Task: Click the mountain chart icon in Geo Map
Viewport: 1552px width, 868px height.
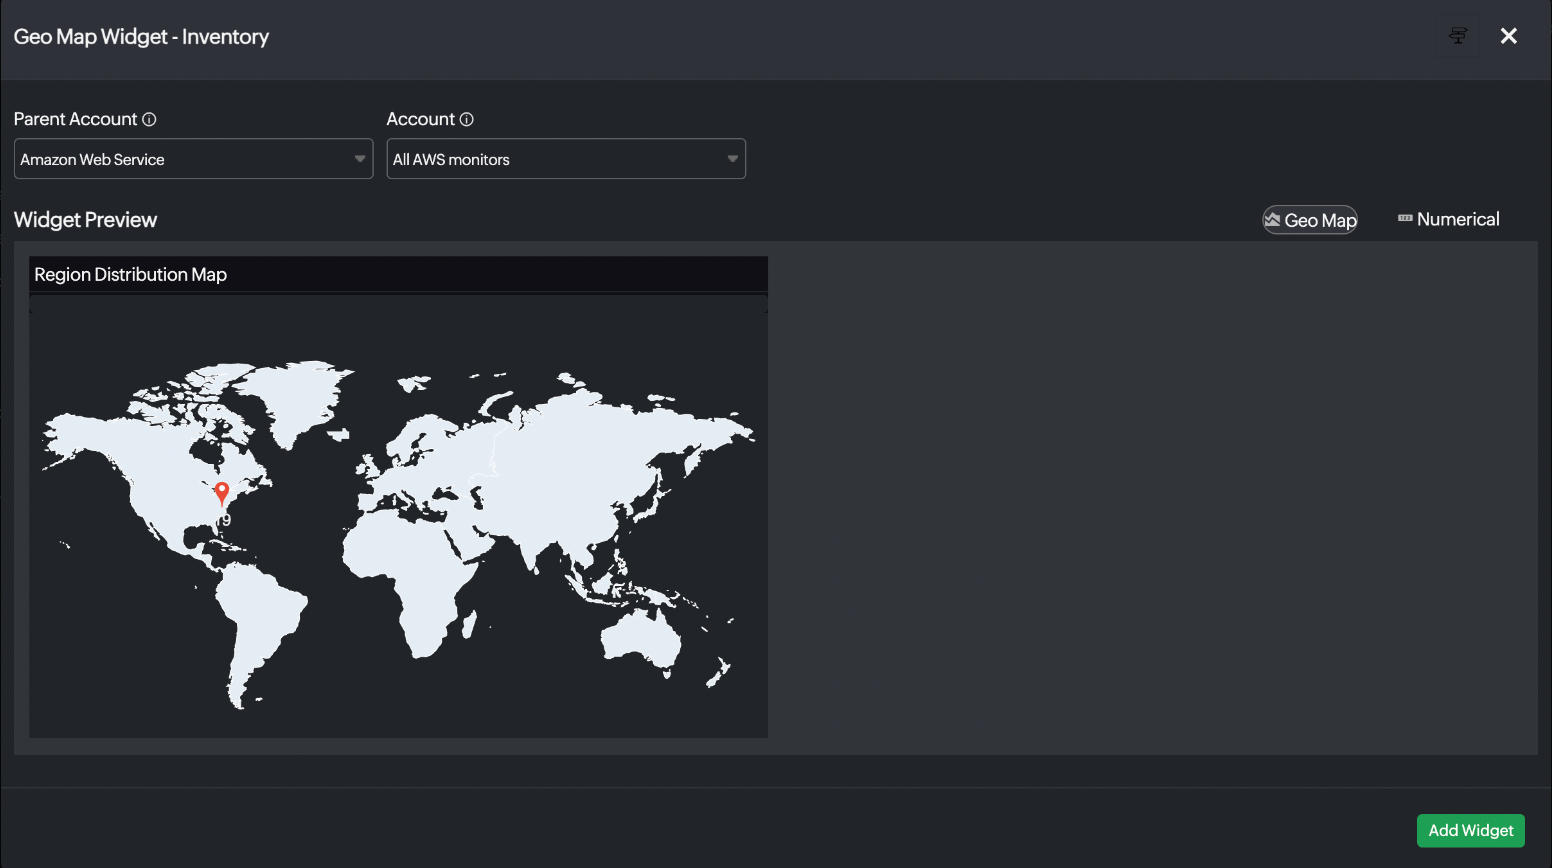Action: [1272, 220]
